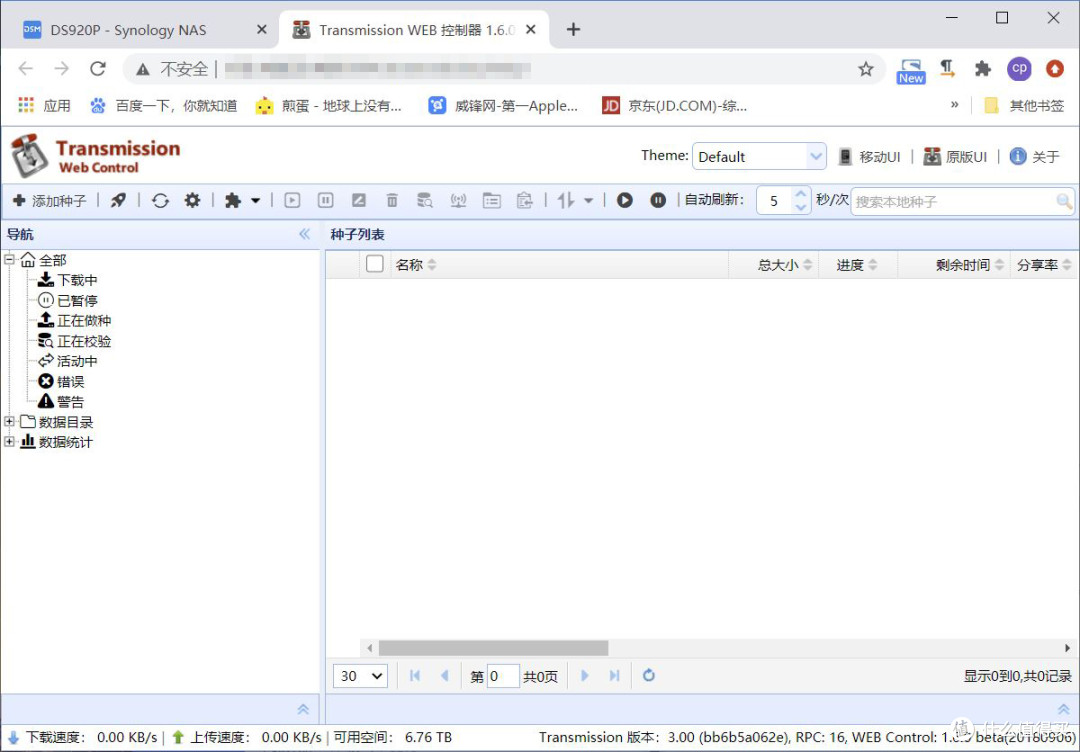Click the magnet link rocket icon
1080x752 pixels.
[118, 200]
